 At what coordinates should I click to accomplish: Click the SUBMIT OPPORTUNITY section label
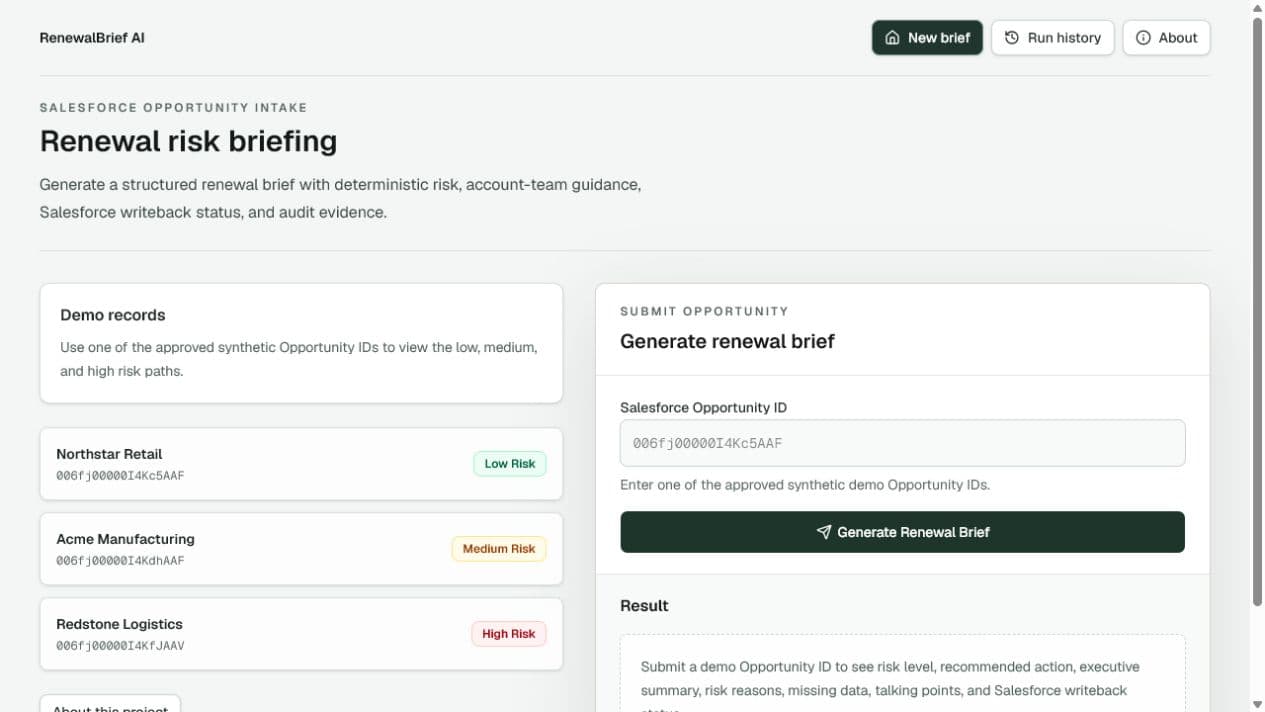tap(704, 311)
